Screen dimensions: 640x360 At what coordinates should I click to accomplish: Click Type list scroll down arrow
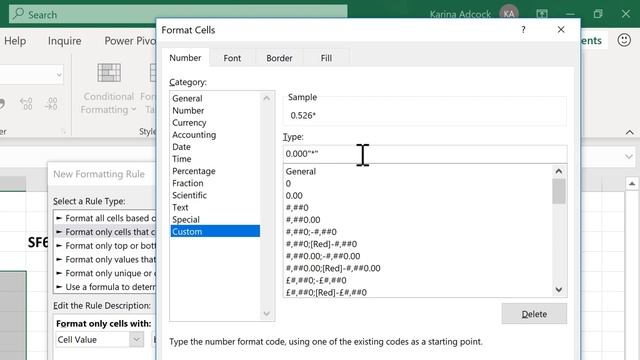pos(559,290)
